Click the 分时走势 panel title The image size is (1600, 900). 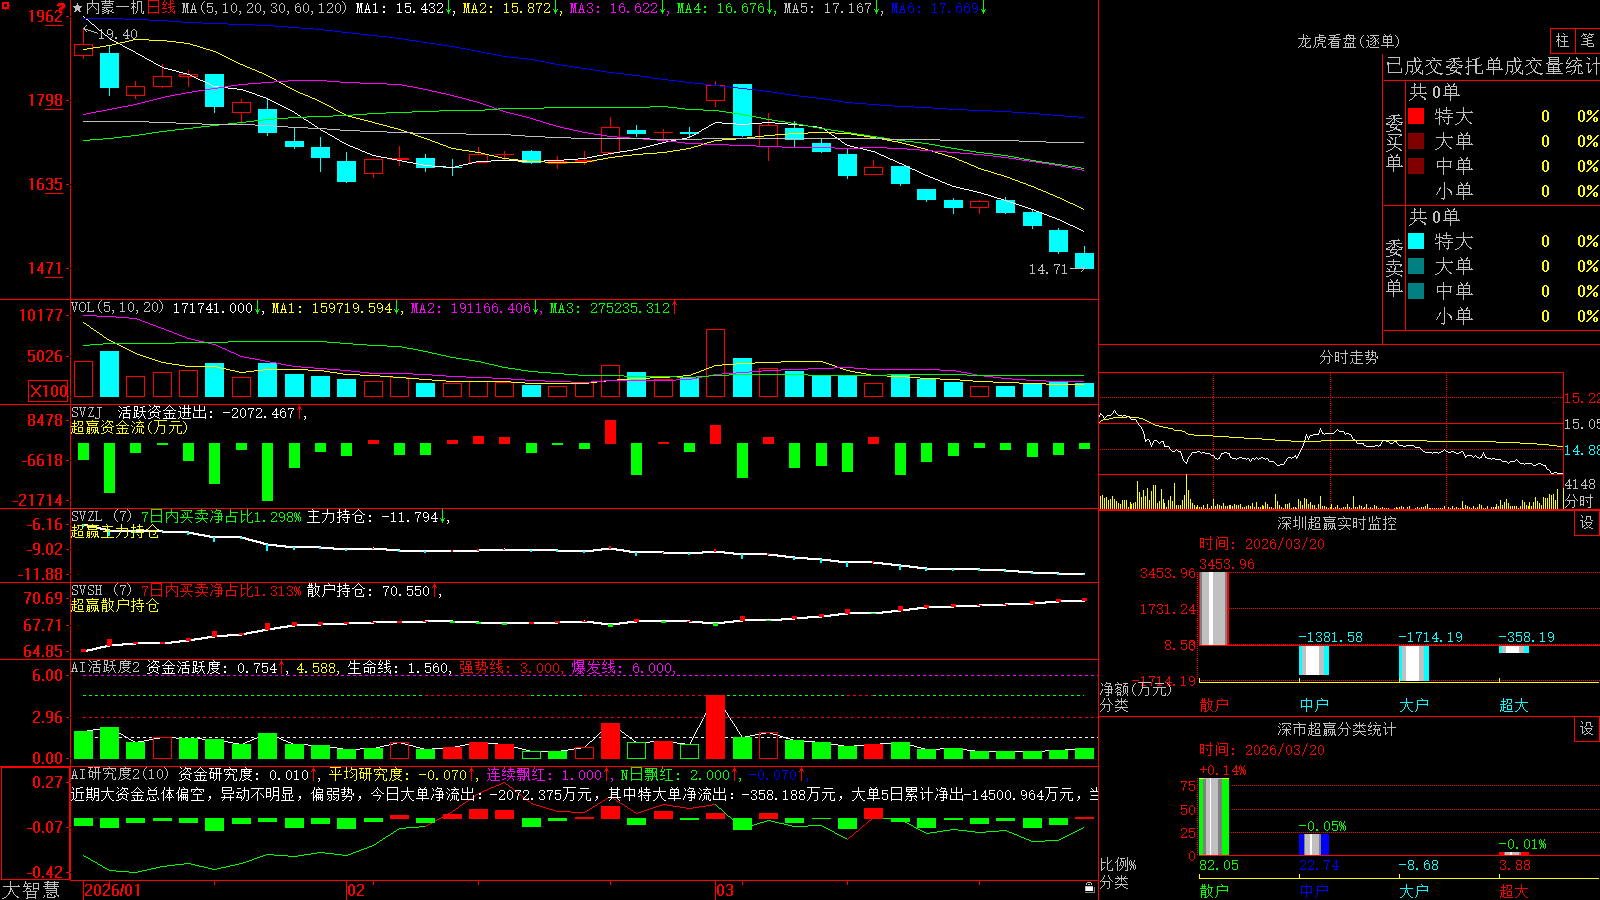point(1348,357)
